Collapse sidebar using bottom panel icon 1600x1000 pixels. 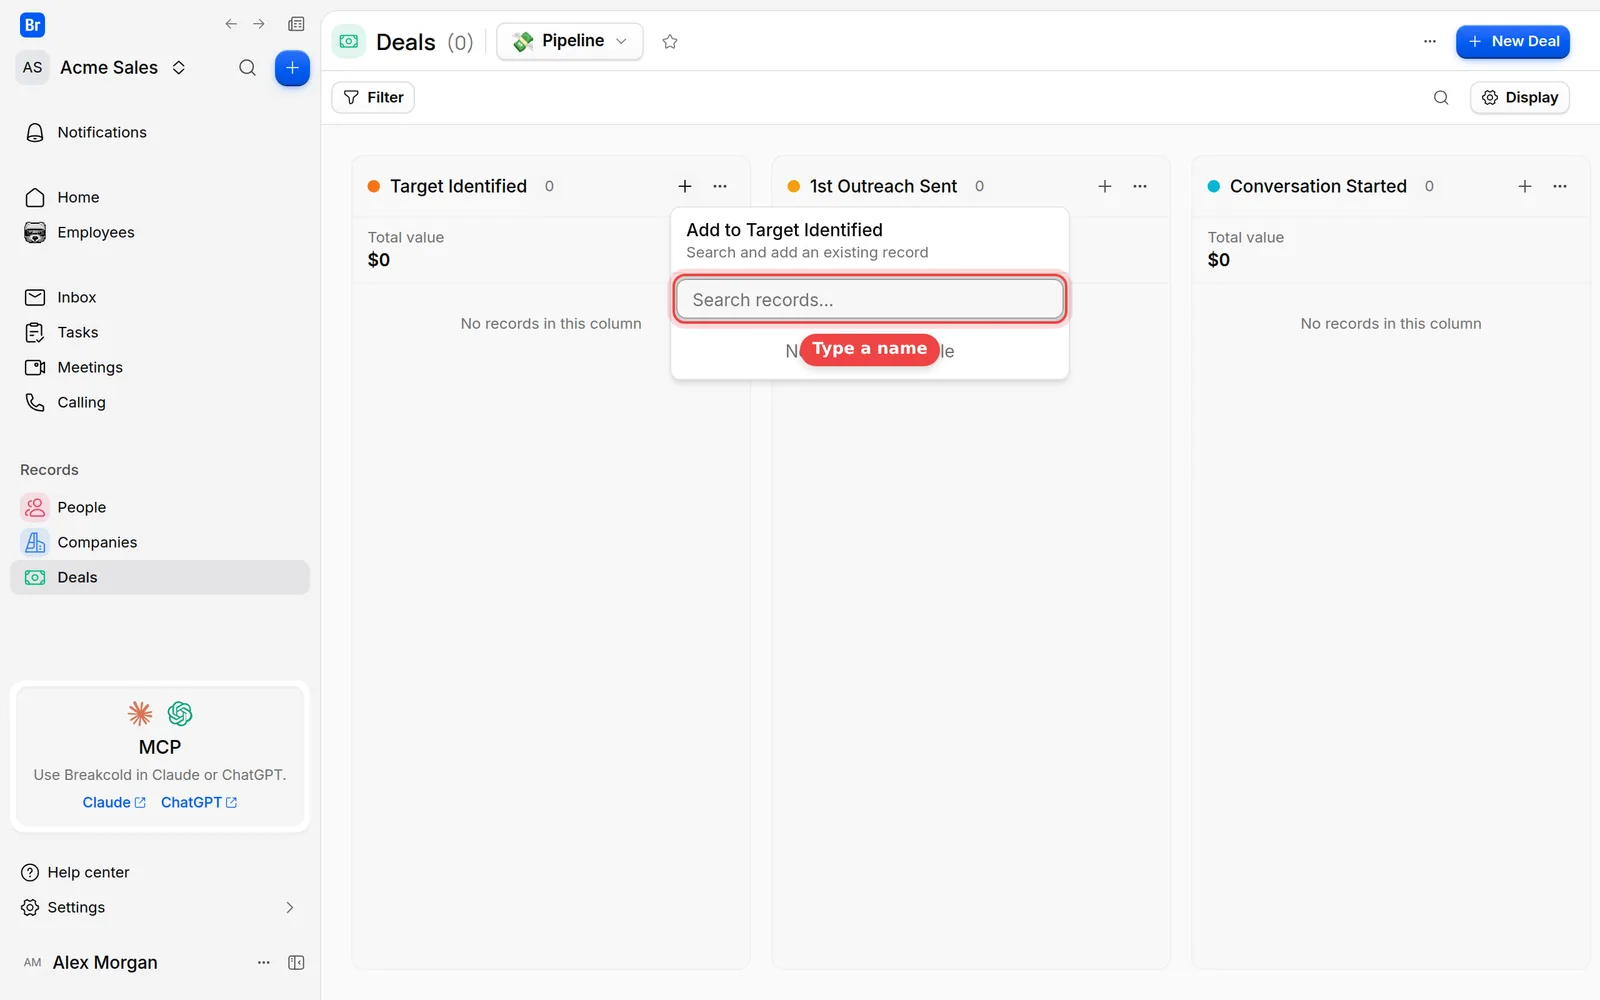pos(296,962)
